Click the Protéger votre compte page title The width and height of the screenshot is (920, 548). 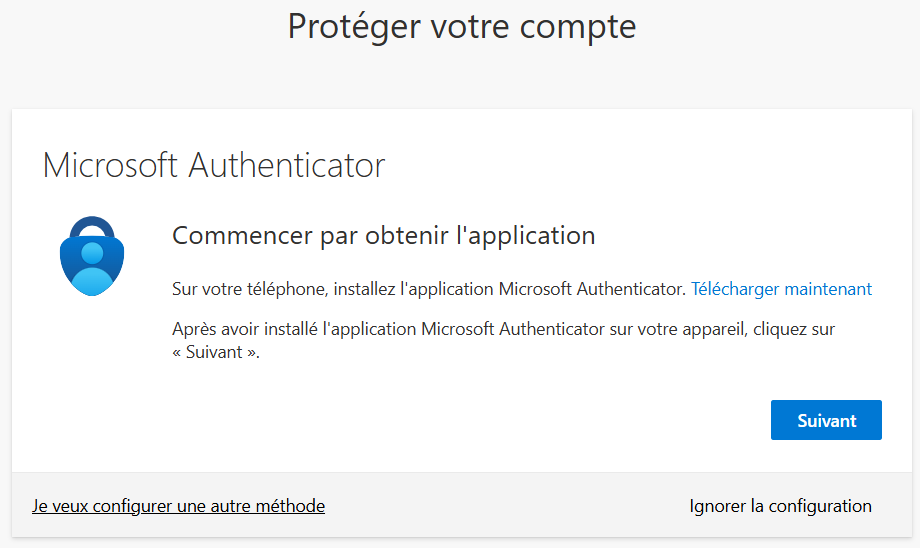(461, 26)
